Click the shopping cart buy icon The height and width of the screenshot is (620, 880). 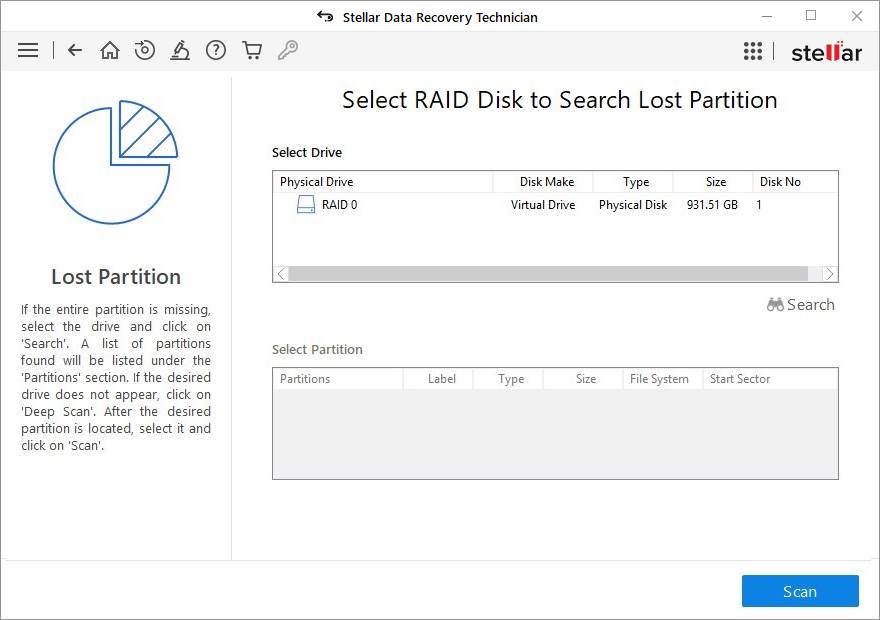pyautogui.click(x=252, y=50)
